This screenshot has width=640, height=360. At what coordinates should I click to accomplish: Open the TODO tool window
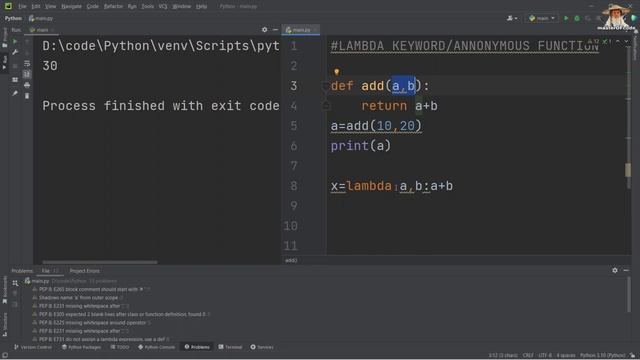[x=120, y=347]
